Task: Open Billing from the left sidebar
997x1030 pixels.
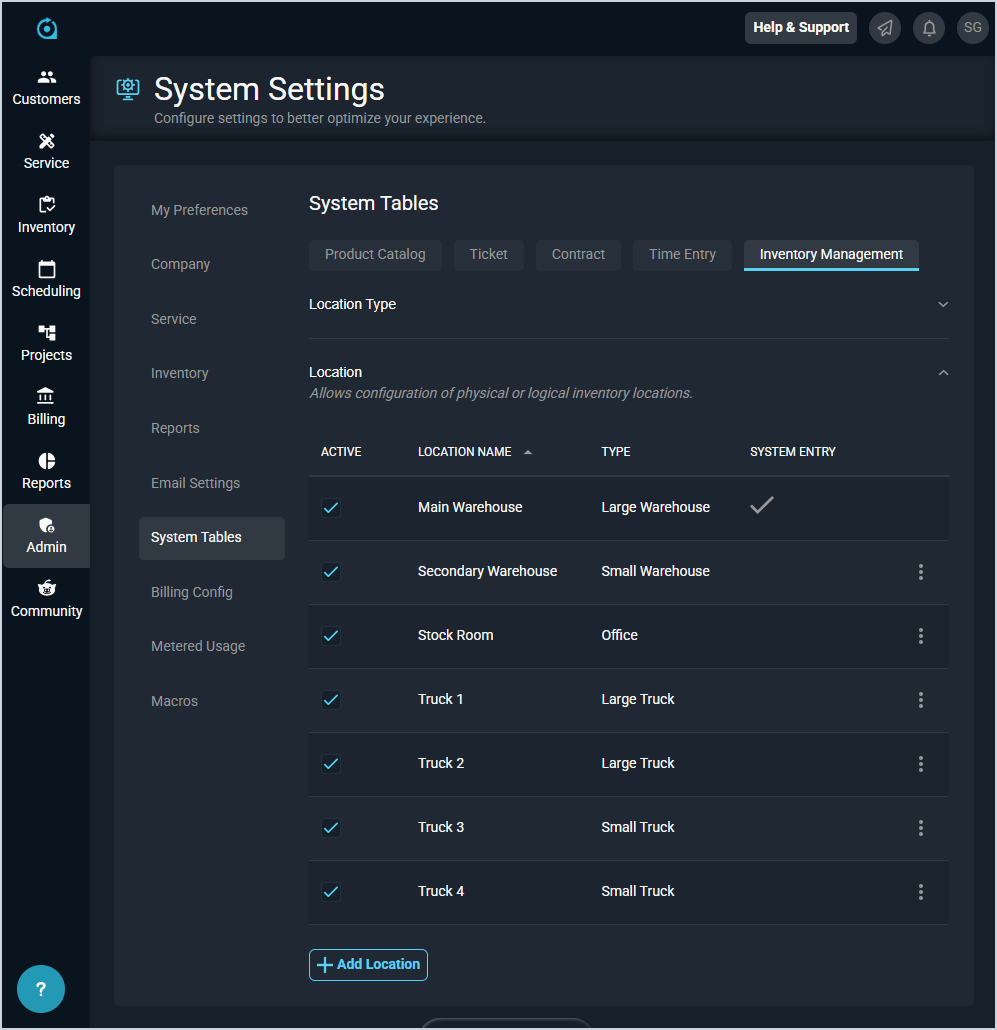Action: tap(46, 407)
